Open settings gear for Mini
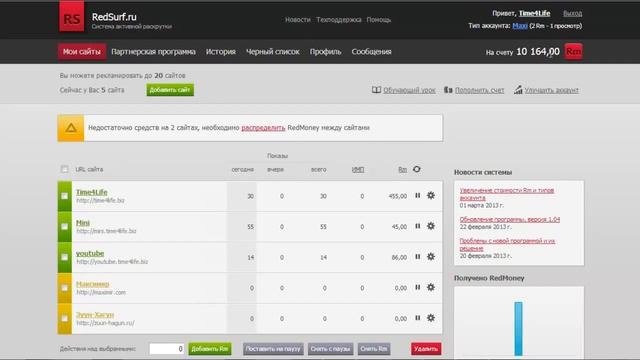640x360 pixels. [x=431, y=226]
